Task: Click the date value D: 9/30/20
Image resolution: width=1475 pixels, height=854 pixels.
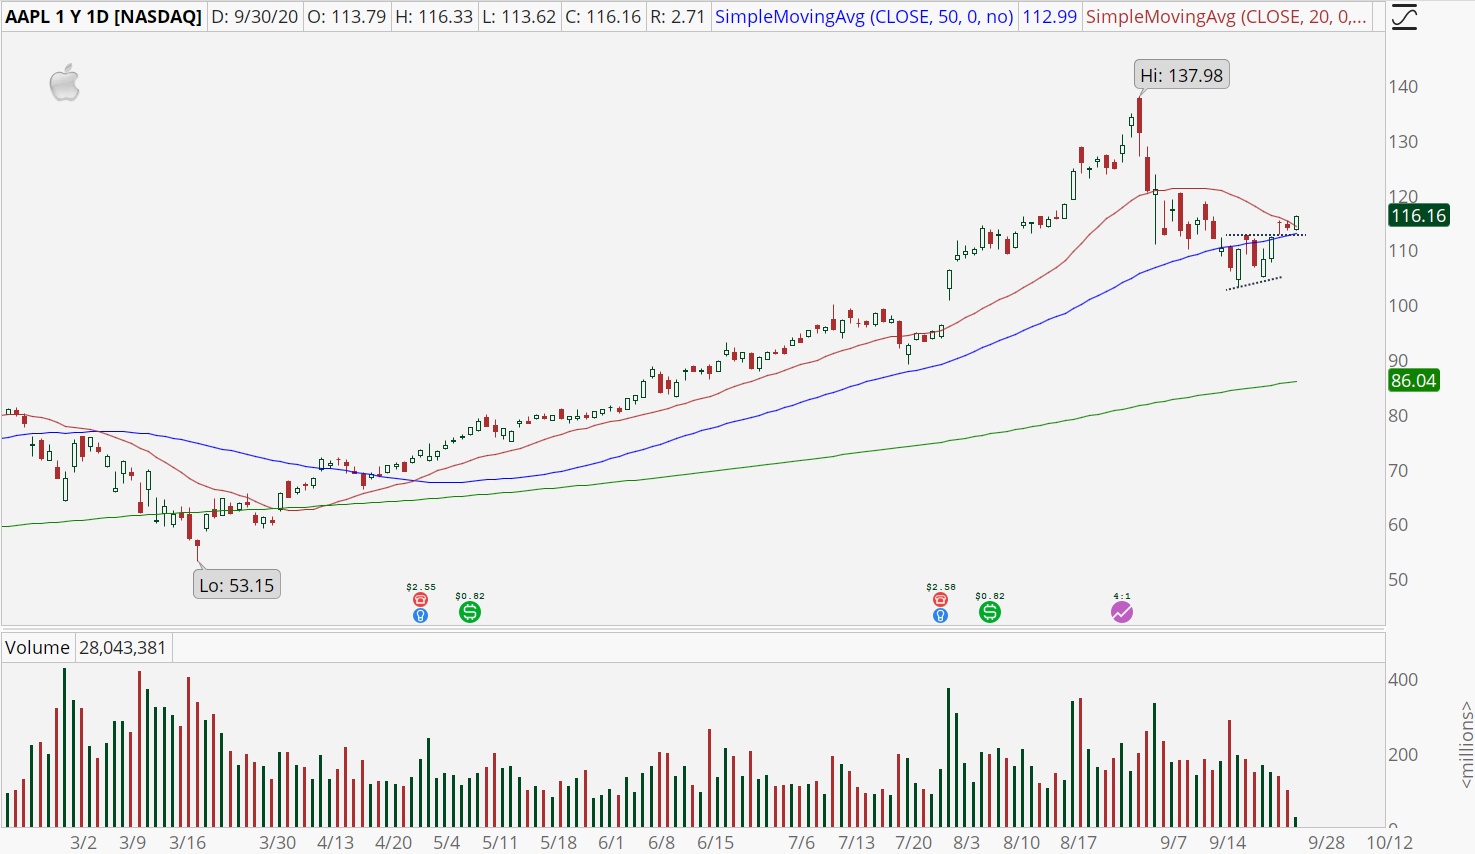Action: (254, 17)
